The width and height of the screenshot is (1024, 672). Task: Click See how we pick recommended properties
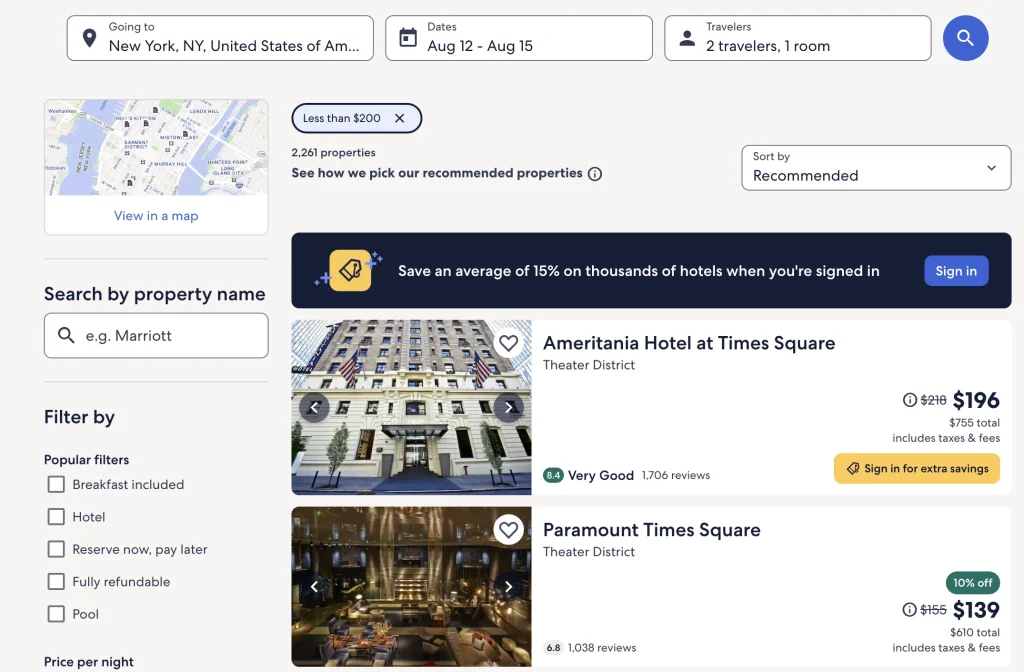pyautogui.click(x=437, y=173)
